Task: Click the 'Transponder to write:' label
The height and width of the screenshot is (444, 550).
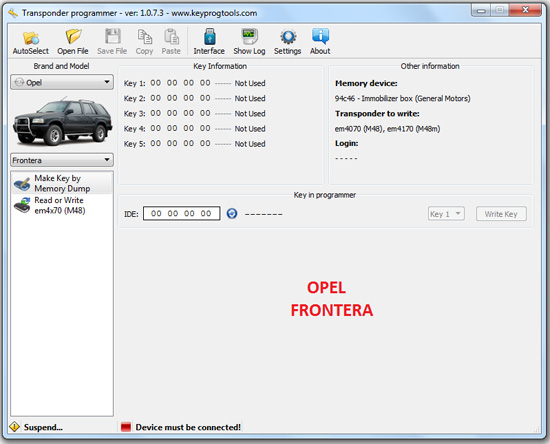Action: coord(377,114)
